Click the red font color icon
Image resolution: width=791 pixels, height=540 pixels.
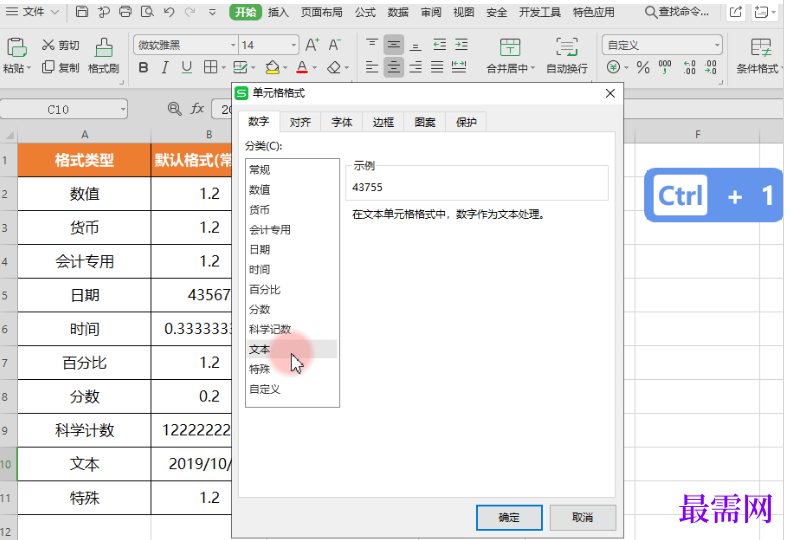pos(302,67)
